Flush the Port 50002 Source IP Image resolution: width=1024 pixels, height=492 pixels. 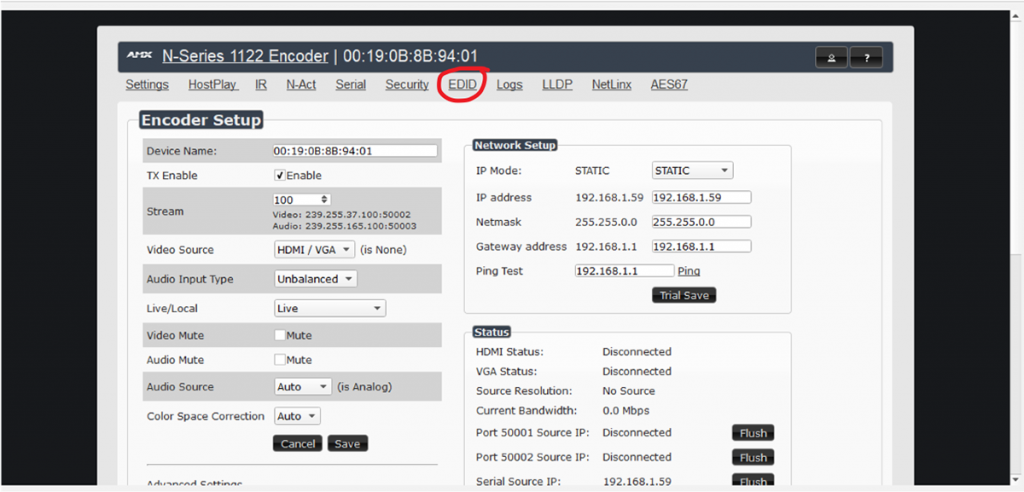[753, 457]
